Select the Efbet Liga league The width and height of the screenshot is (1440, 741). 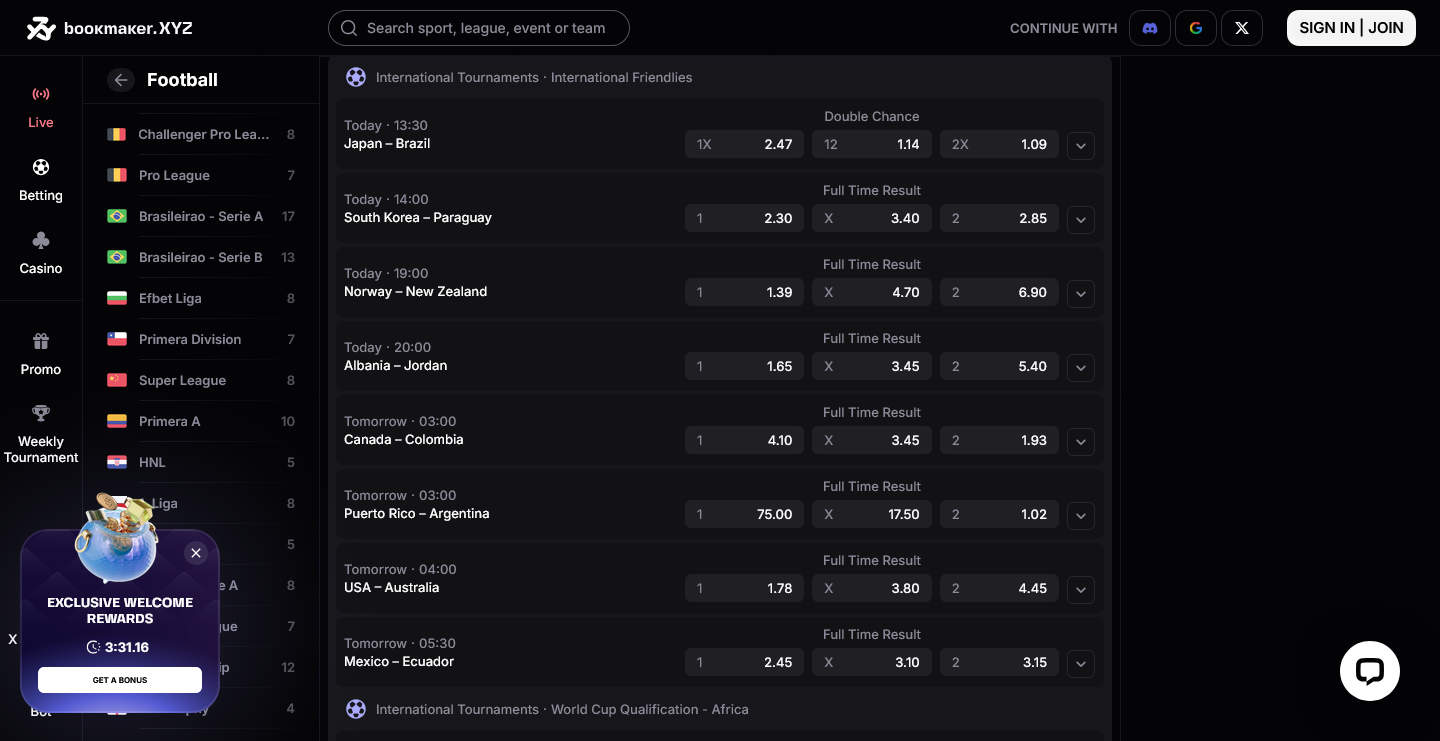click(170, 298)
